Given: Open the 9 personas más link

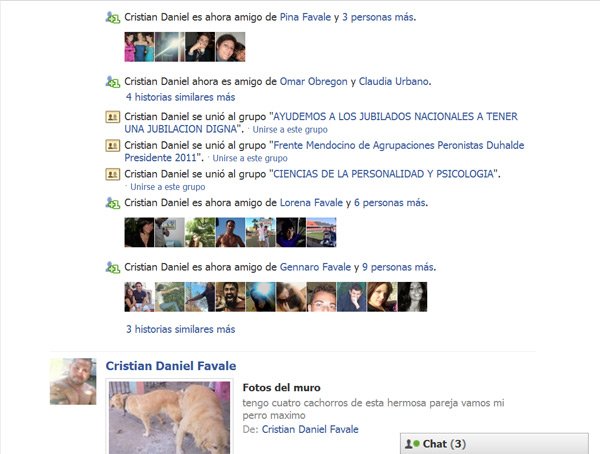Looking at the screenshot, I should click(398, 267).
